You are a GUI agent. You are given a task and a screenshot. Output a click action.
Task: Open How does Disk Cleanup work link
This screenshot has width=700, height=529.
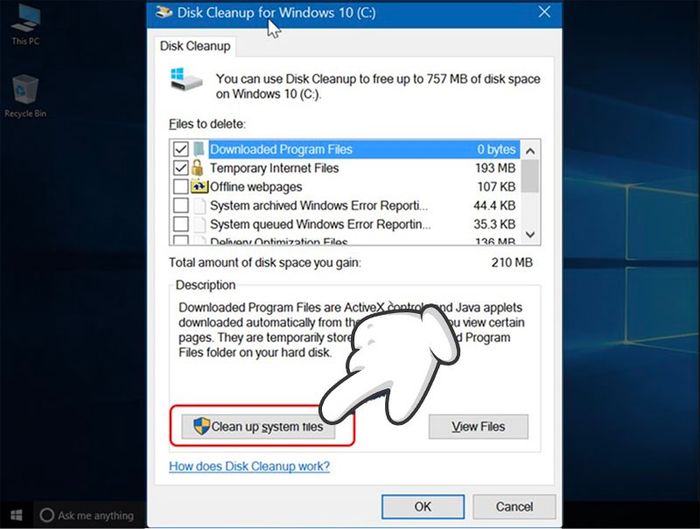click(249, 466)
